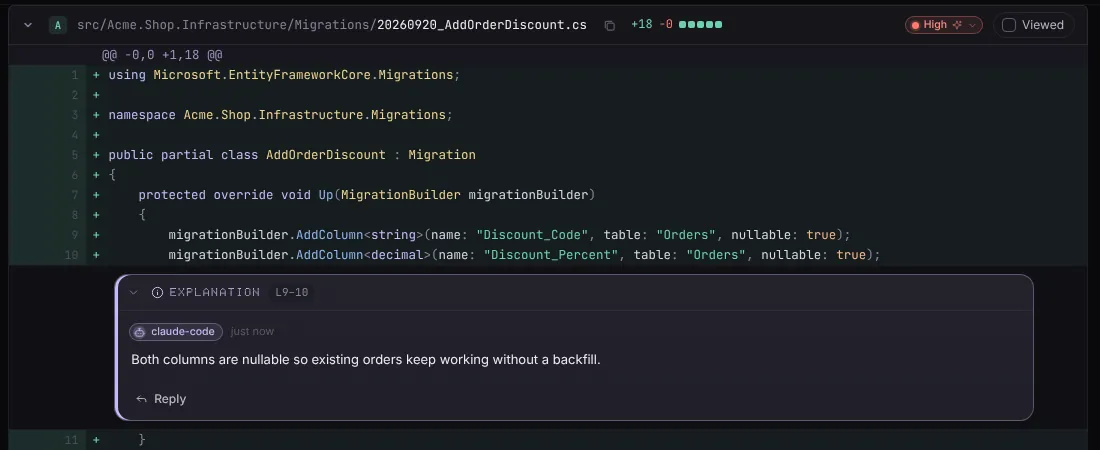Click the red dot in High badge
This screenshot has height=450, width=1100.
coord(915,25)
